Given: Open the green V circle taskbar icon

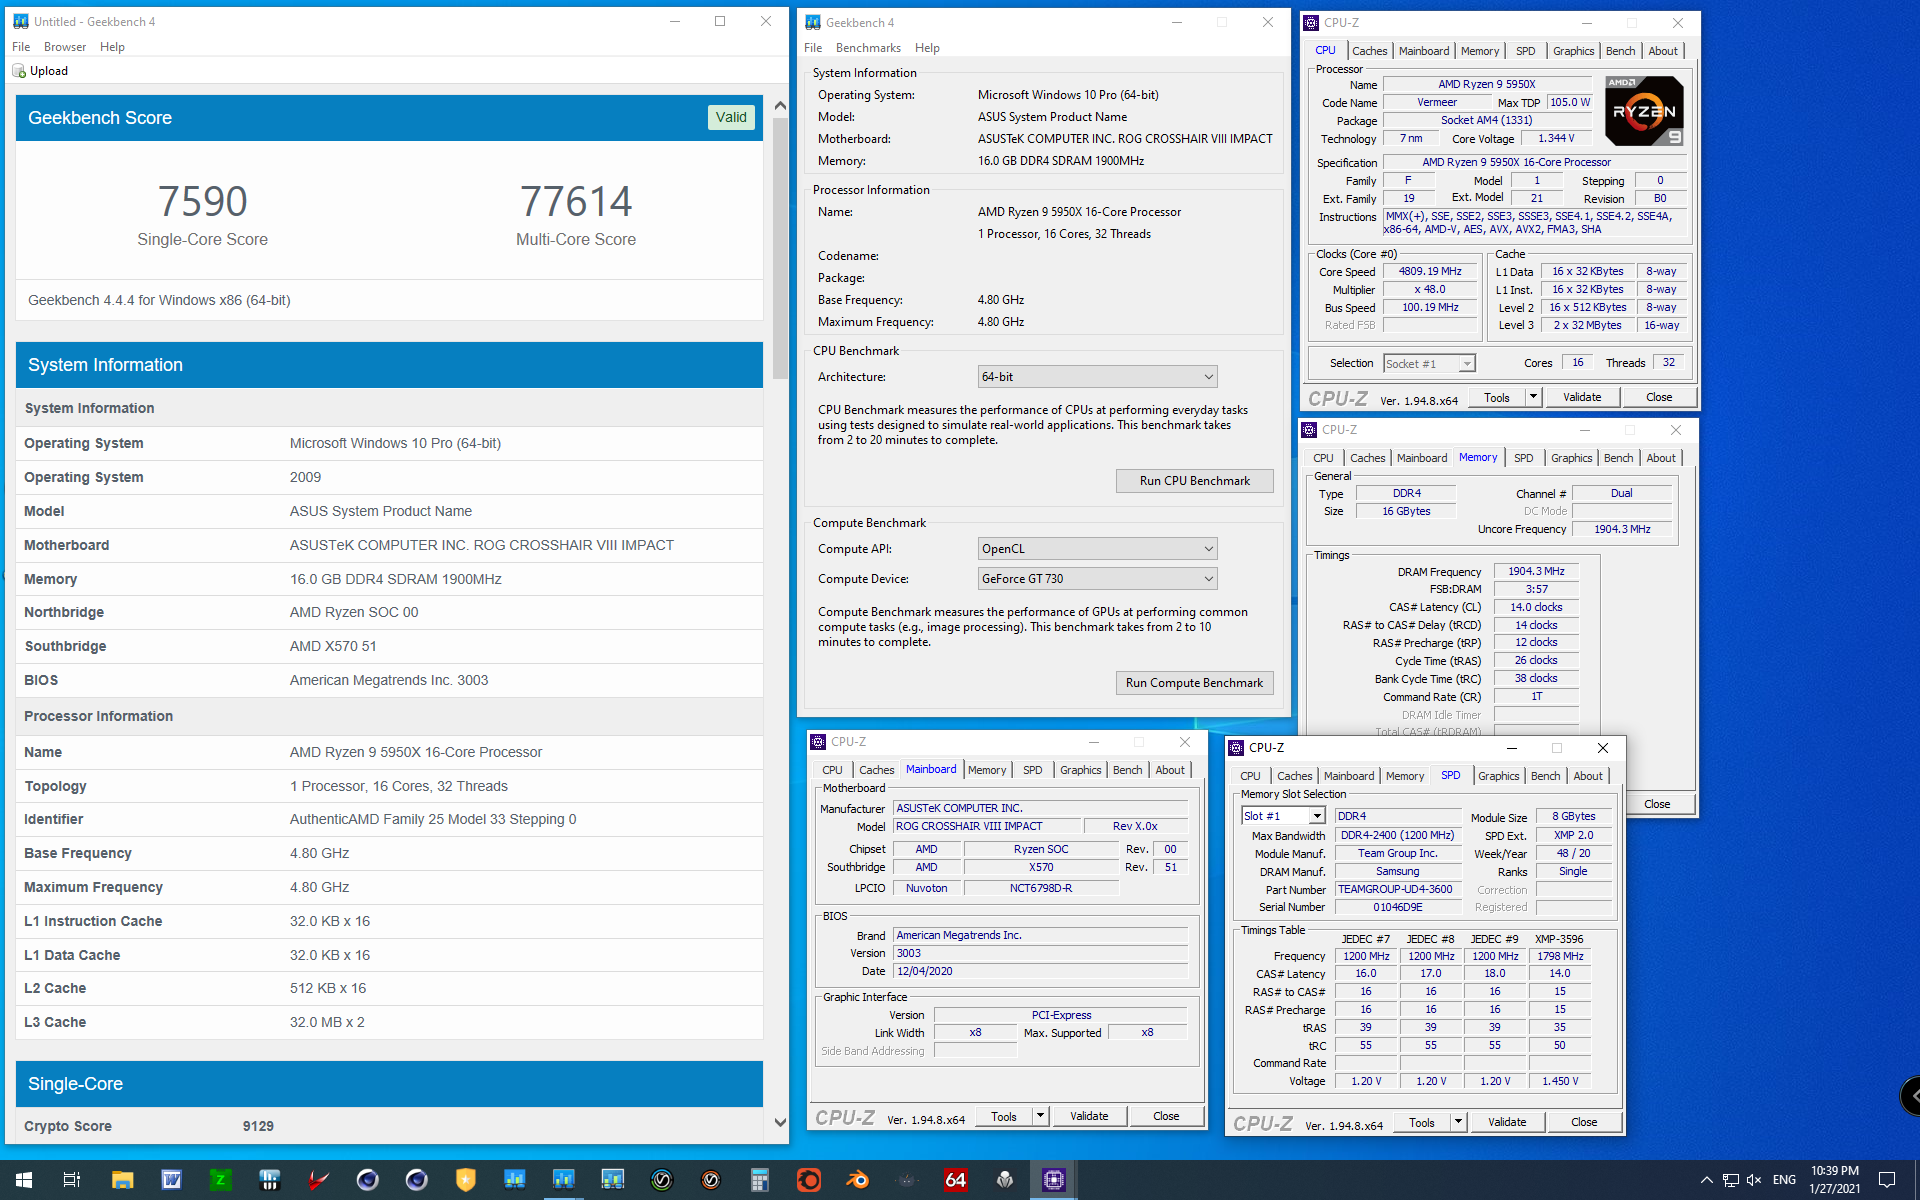Looking at the screenshot, I should (x=662, y=1180).
